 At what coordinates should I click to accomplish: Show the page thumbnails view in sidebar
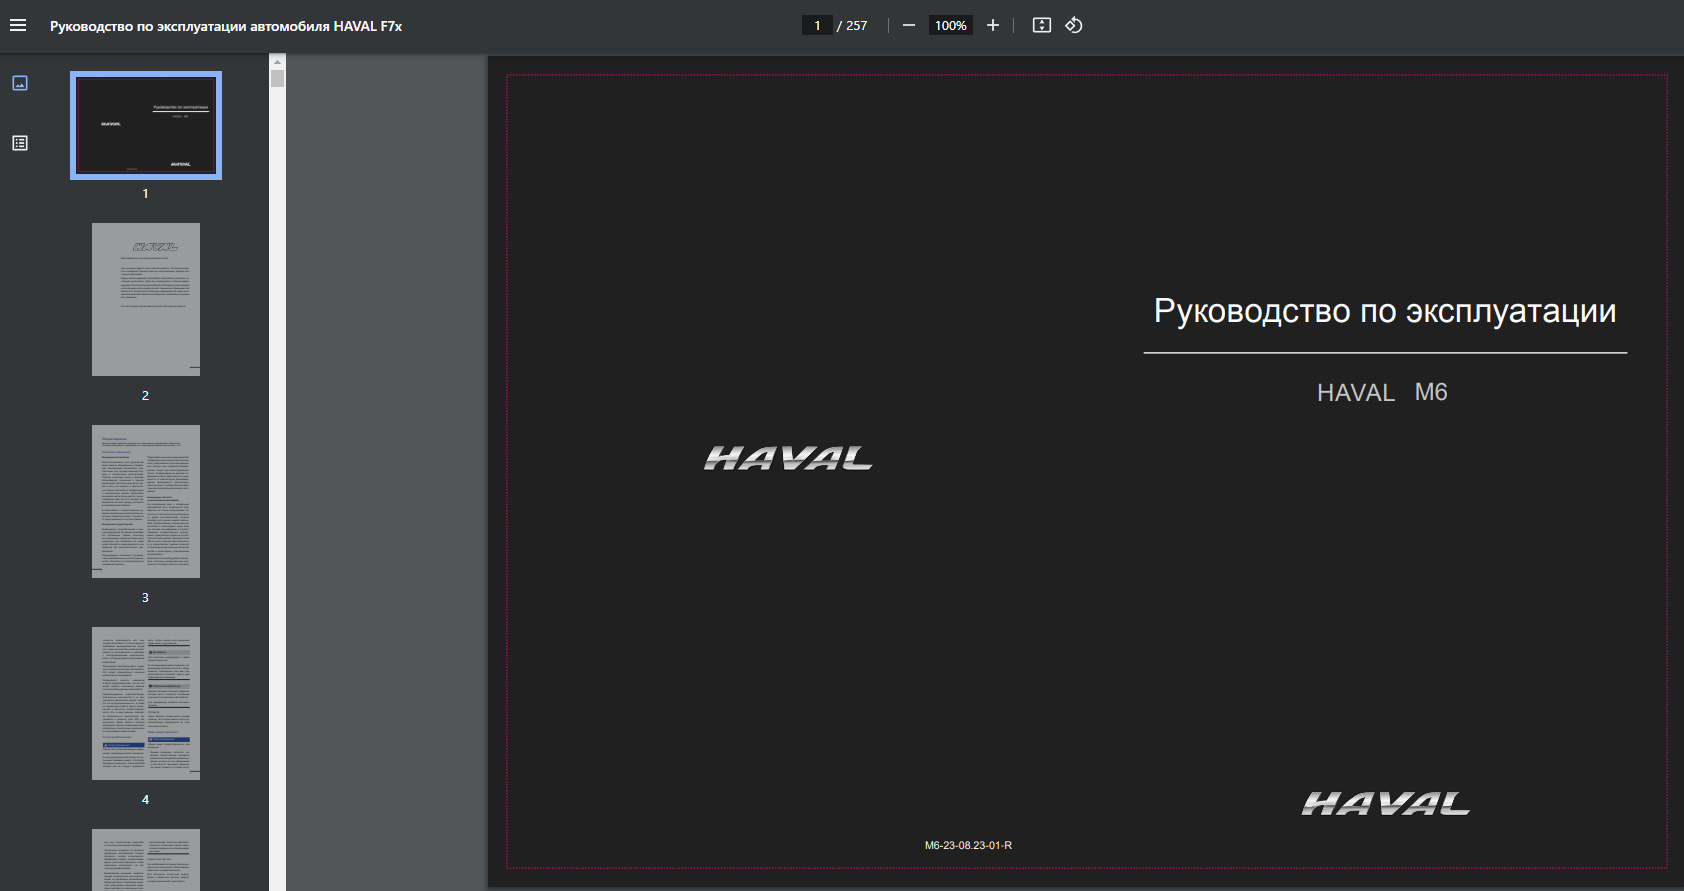coord(20,83)
